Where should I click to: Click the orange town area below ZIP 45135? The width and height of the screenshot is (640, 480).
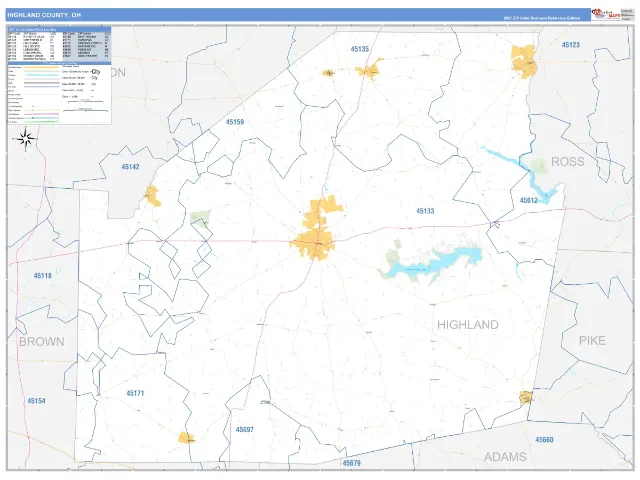370,70
